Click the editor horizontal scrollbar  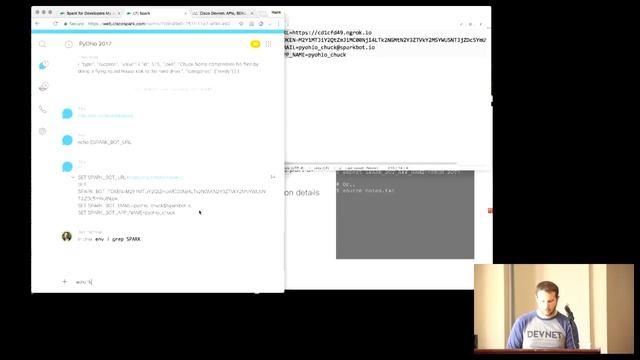(x=370, y=163)
